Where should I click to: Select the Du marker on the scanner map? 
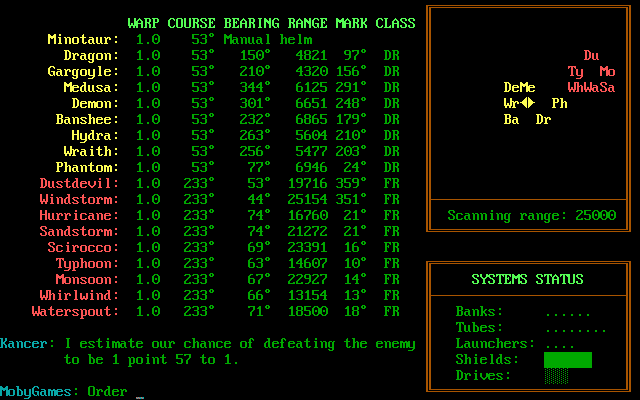tap(591, 56)
